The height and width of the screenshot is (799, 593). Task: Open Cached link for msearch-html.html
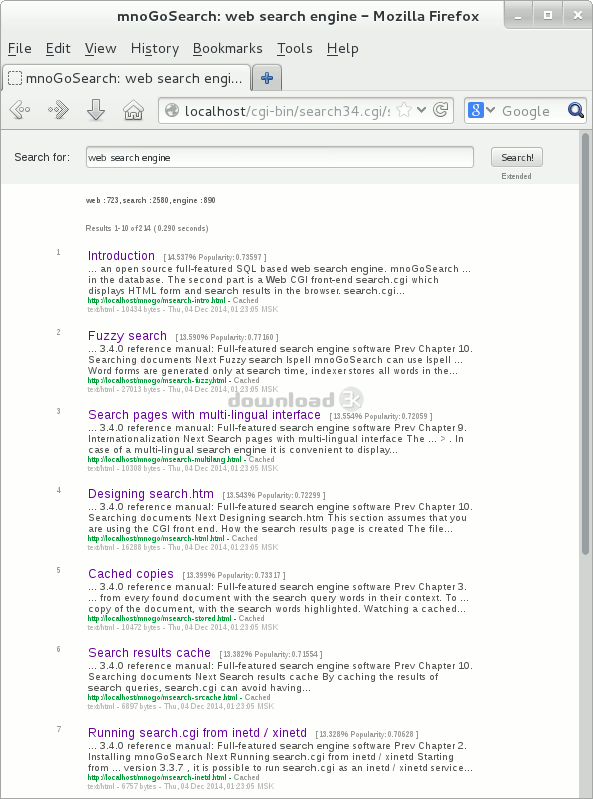click(245, 538)
